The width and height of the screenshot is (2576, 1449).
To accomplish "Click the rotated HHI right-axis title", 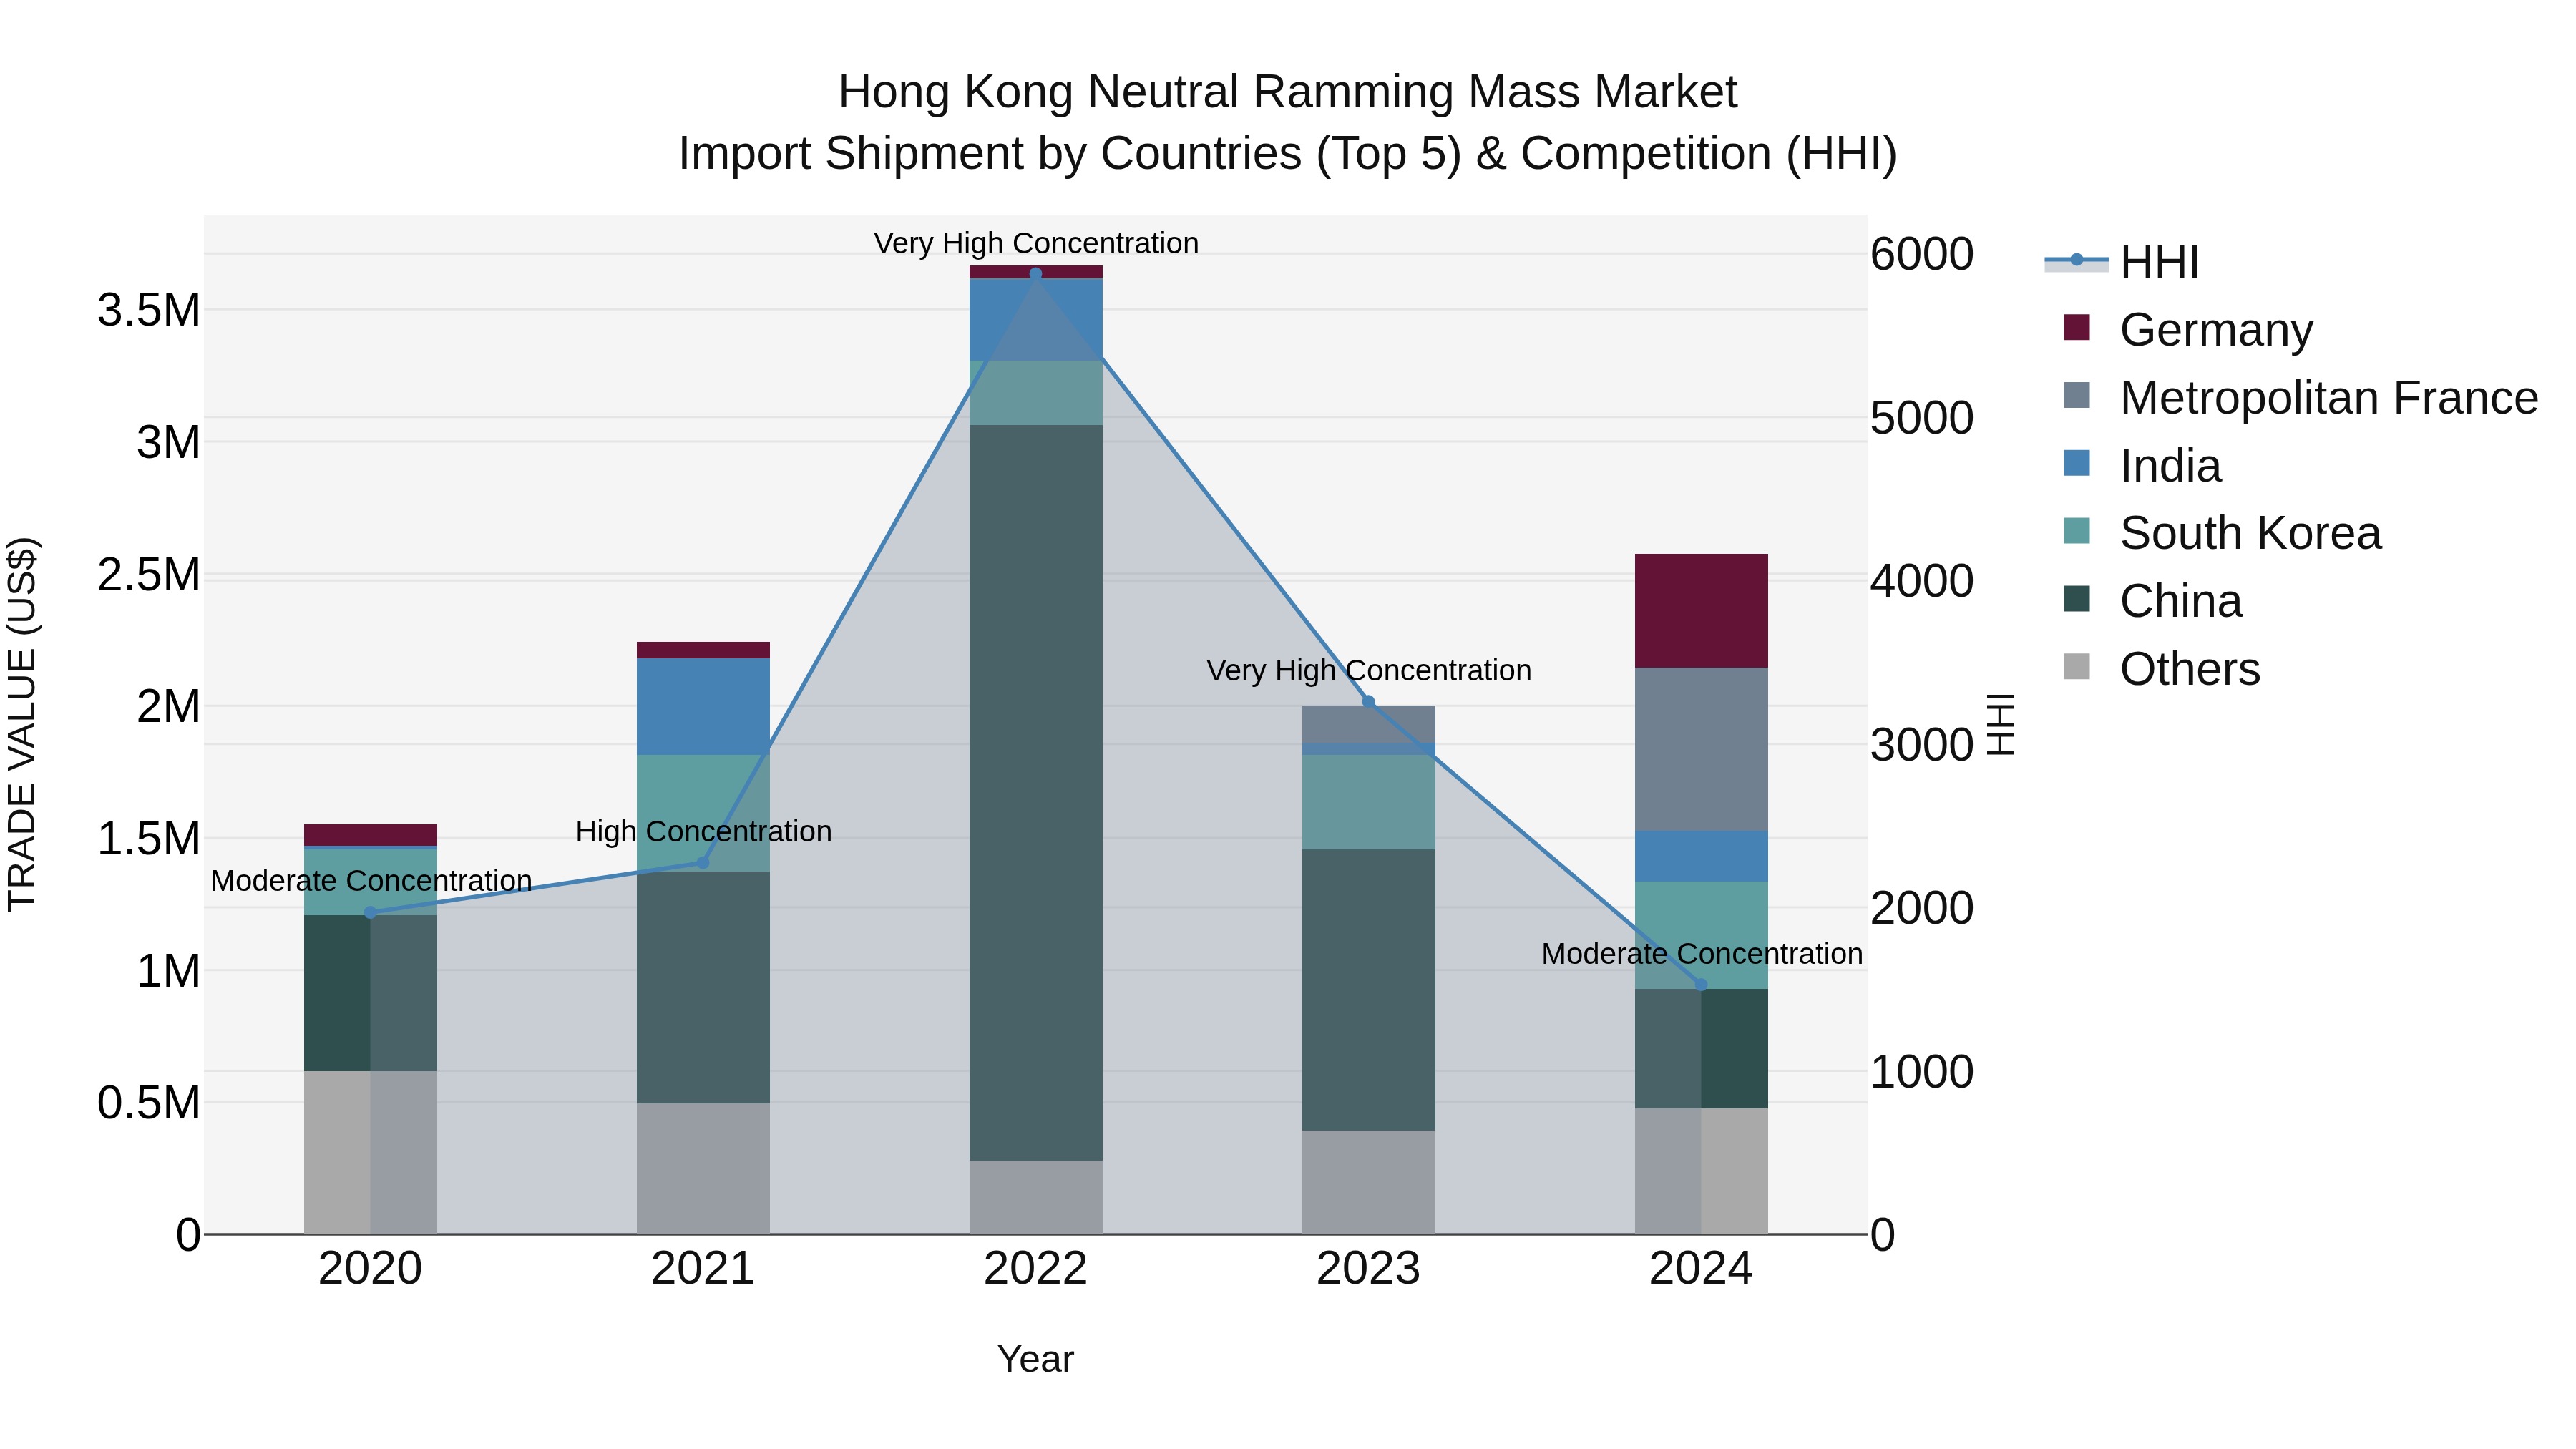I will tap(1999, 724).
